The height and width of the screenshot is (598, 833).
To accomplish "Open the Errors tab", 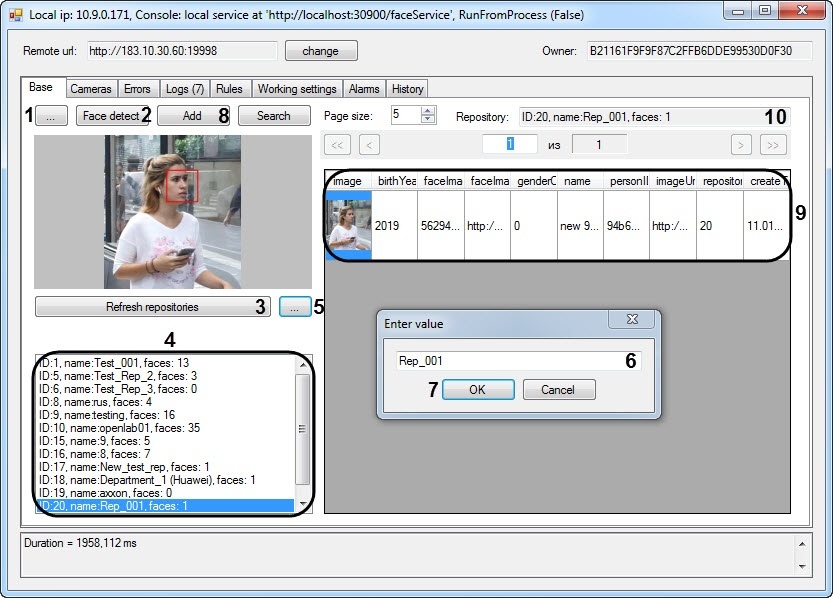I will click(137, 89).
